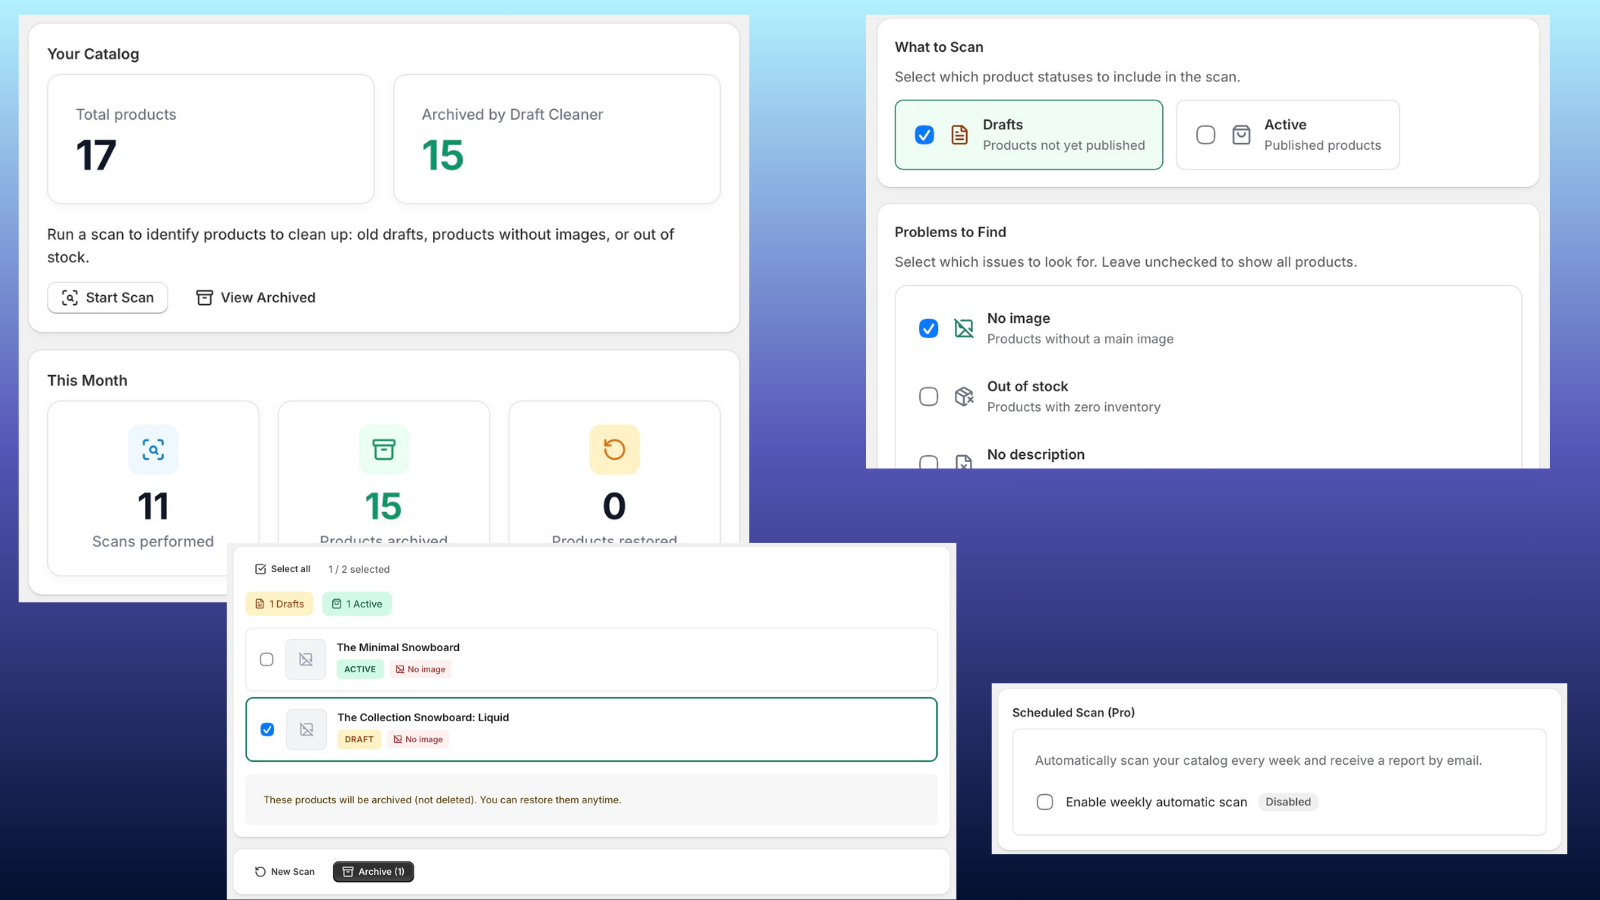Tick the Out of stock checkbox

(x=929, y=397)
